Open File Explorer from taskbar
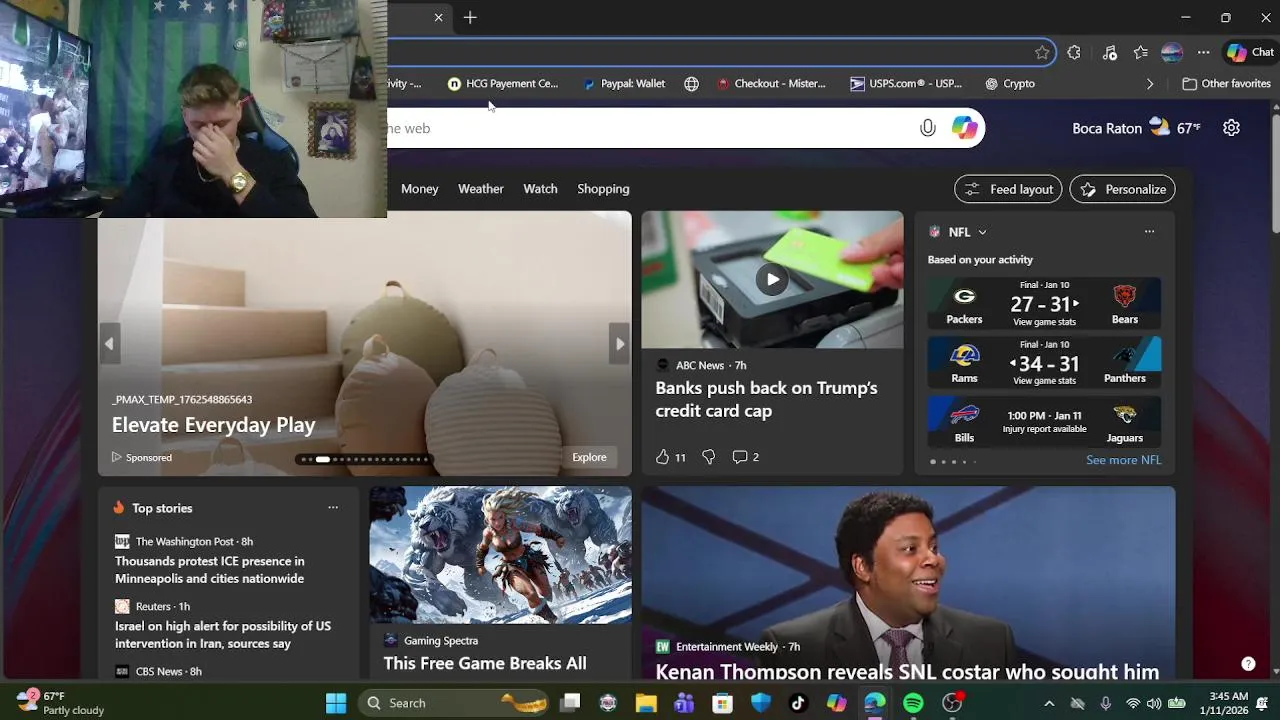Viewport: 1280px width, 720px height. click(x=646, y=703)
